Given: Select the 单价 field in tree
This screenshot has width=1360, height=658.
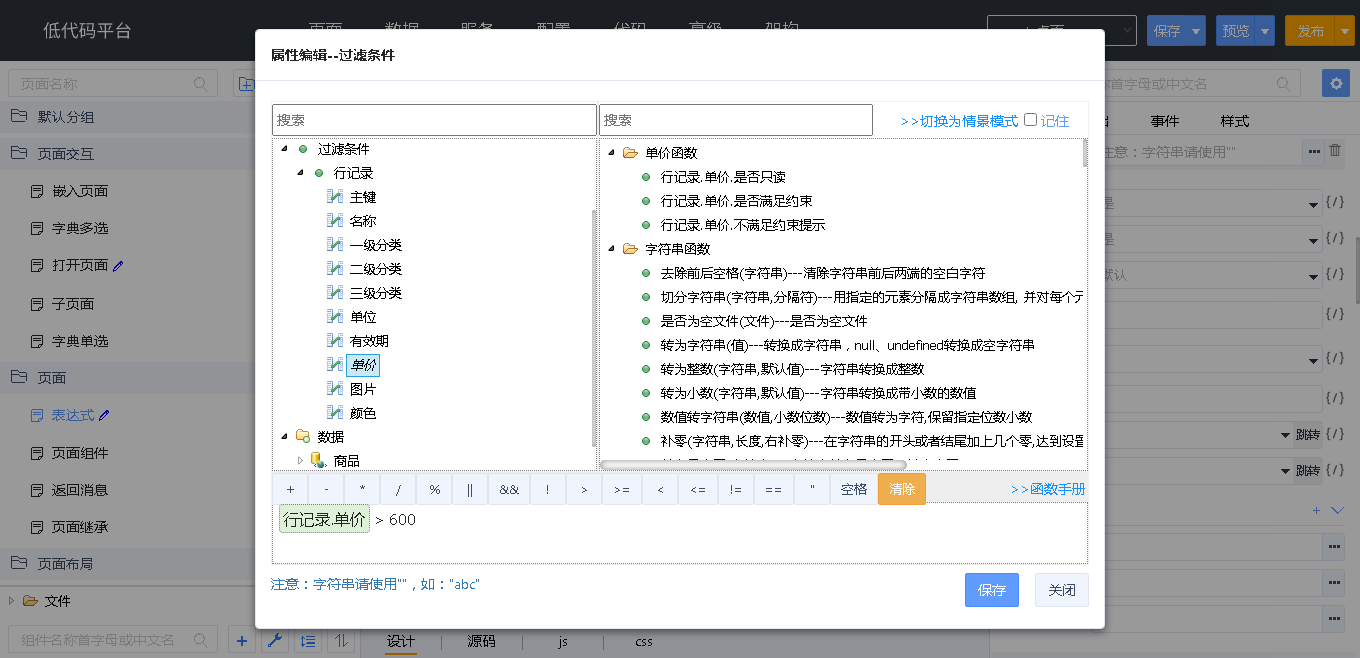Looking at the screenshot, I should (x=363, y=365).
